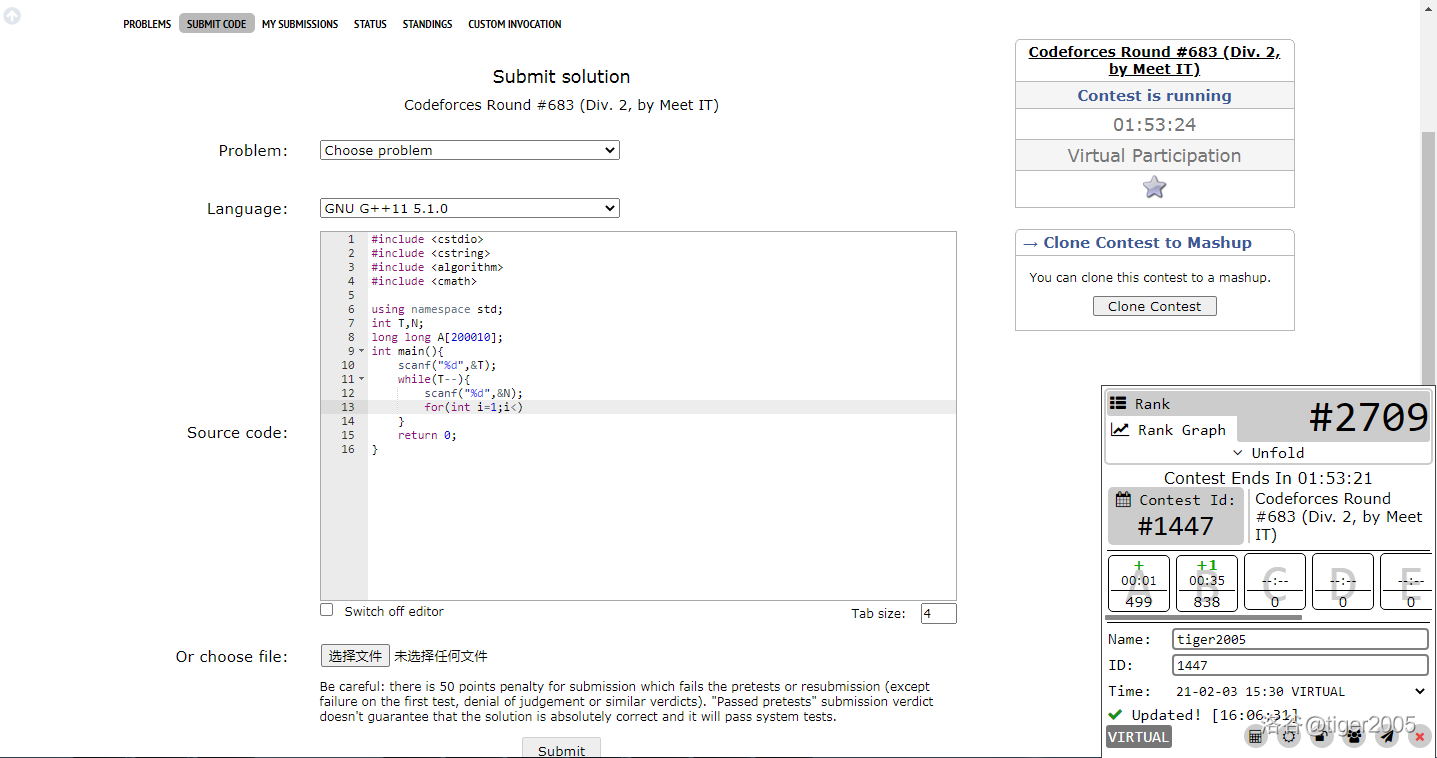Click the 'Contest Ends In 01:53:21' text
The height and width of the screenshot is (758, 1437).
(1268, 478)
